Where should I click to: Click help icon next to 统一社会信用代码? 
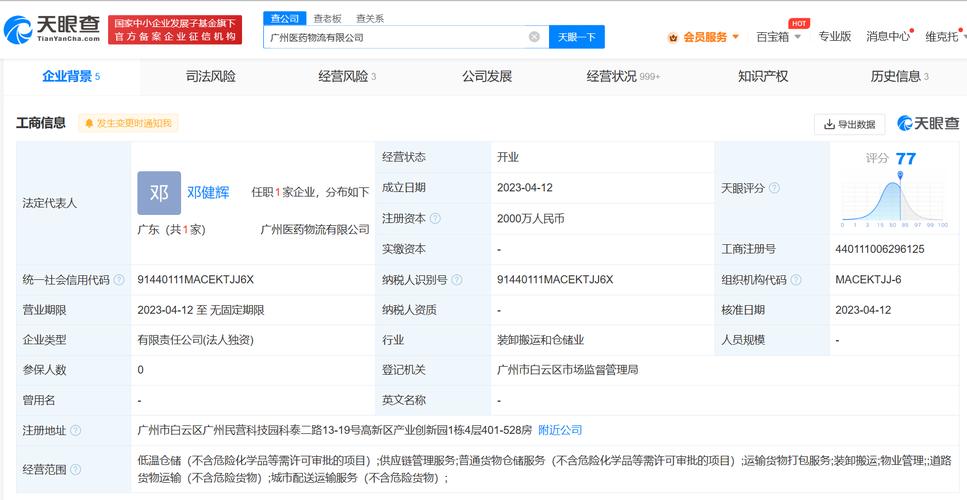119,280
